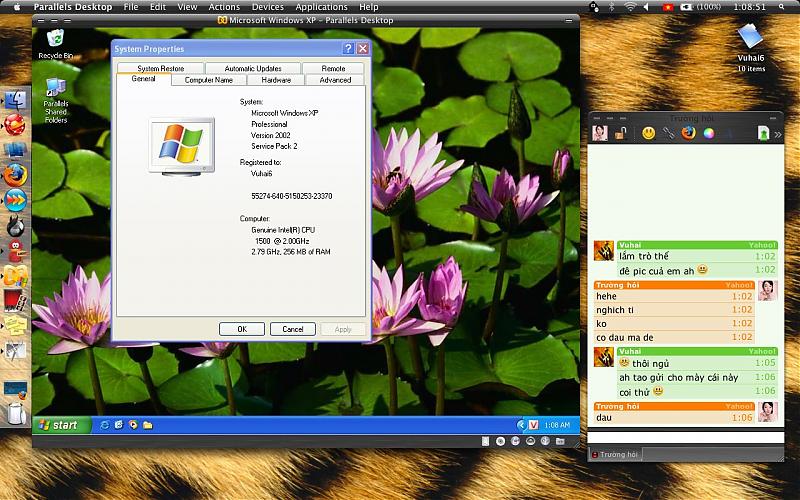The image size is (800, 500).
Task: Click the smiley emoticon icon in chat toolbar
Action: click(x=648, y=133)
